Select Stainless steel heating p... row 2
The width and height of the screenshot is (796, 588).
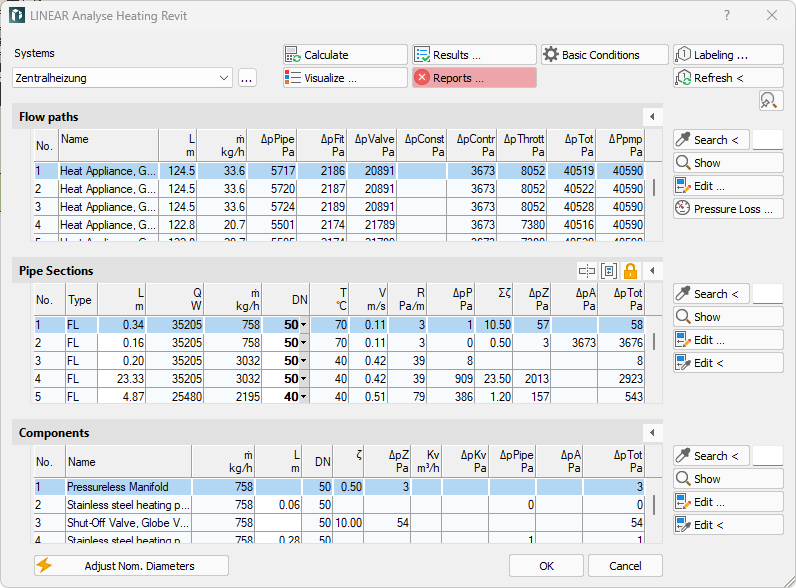click(x=339, y=505)
